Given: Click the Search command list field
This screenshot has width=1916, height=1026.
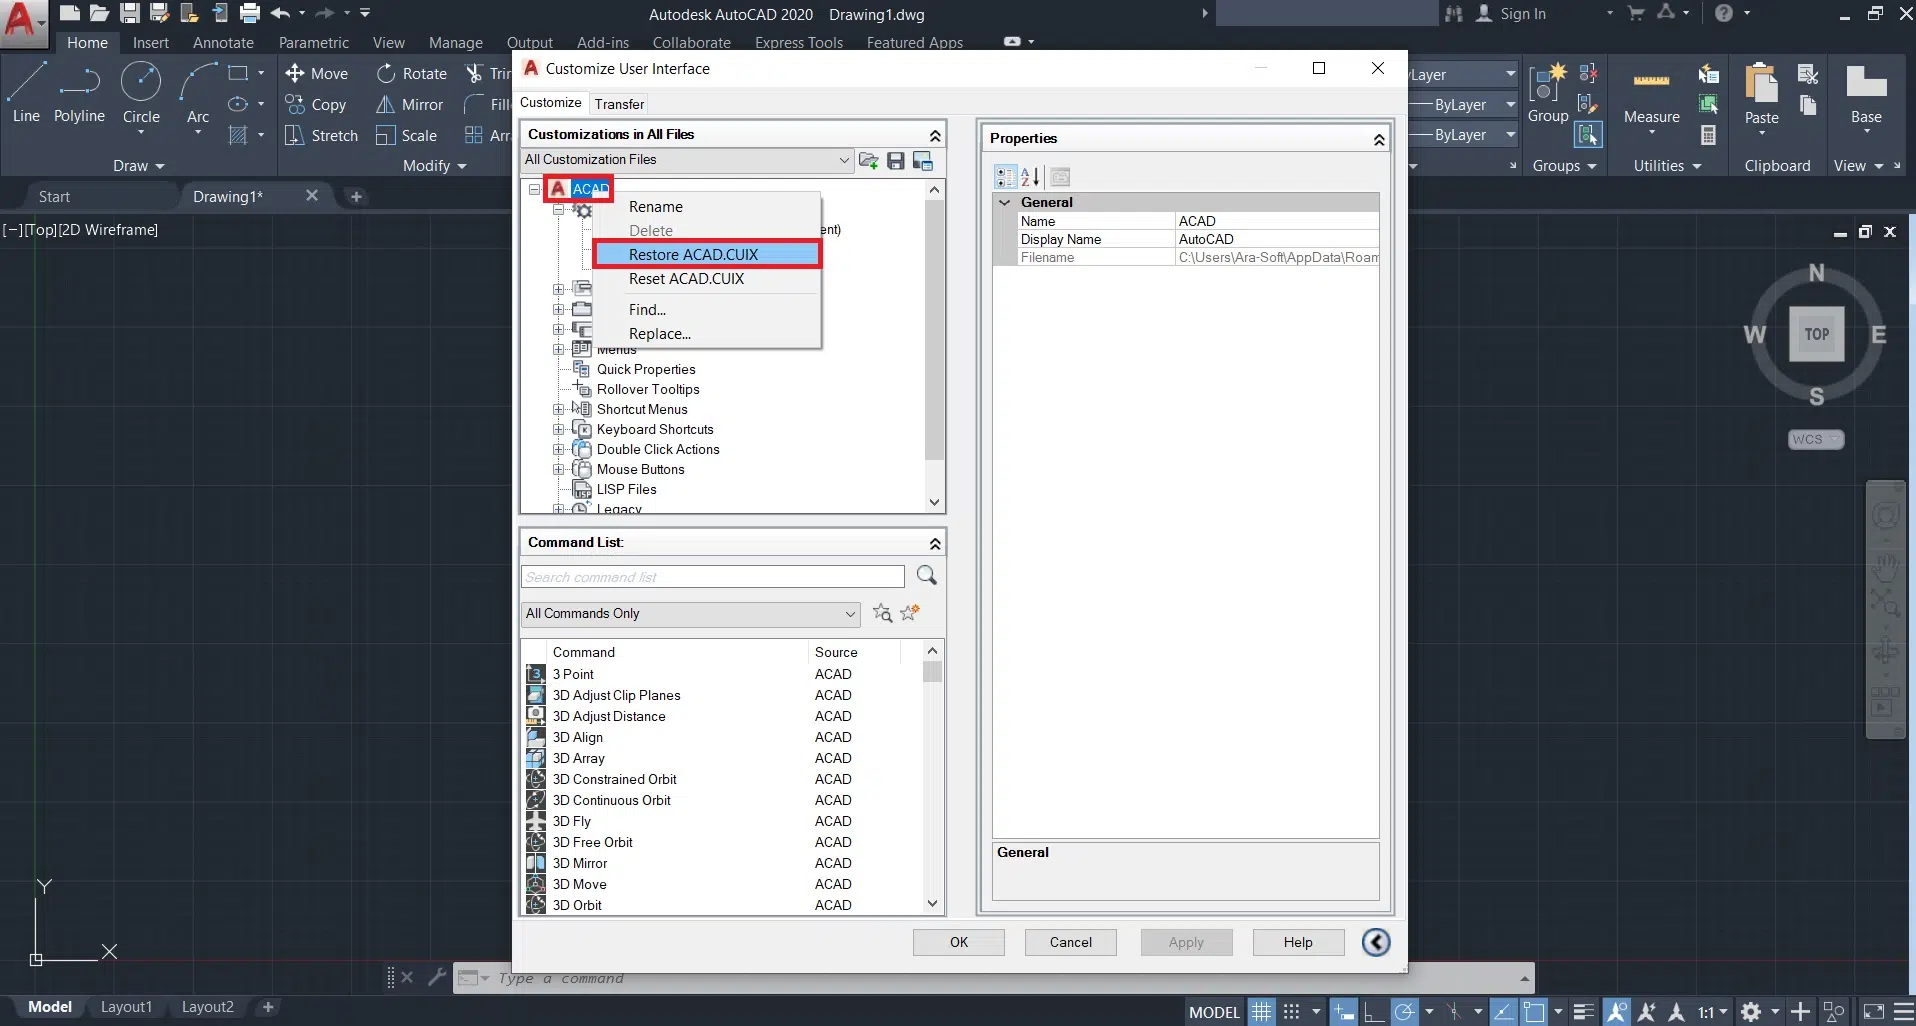Looking at the screenshot, I should tap(712, 577).
